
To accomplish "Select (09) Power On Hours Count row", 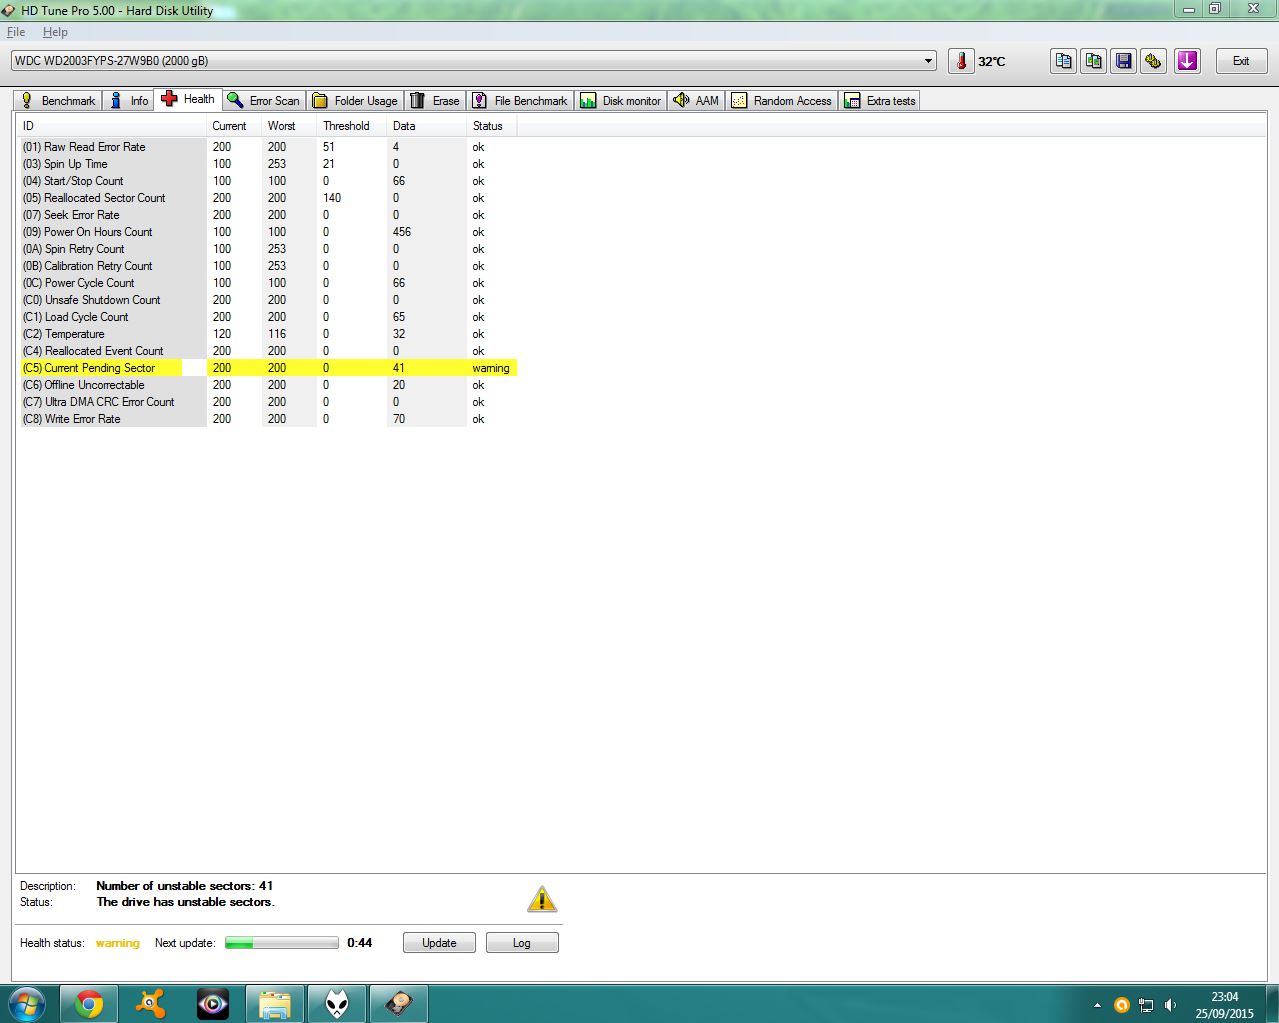I will click(x=267, y=232).
